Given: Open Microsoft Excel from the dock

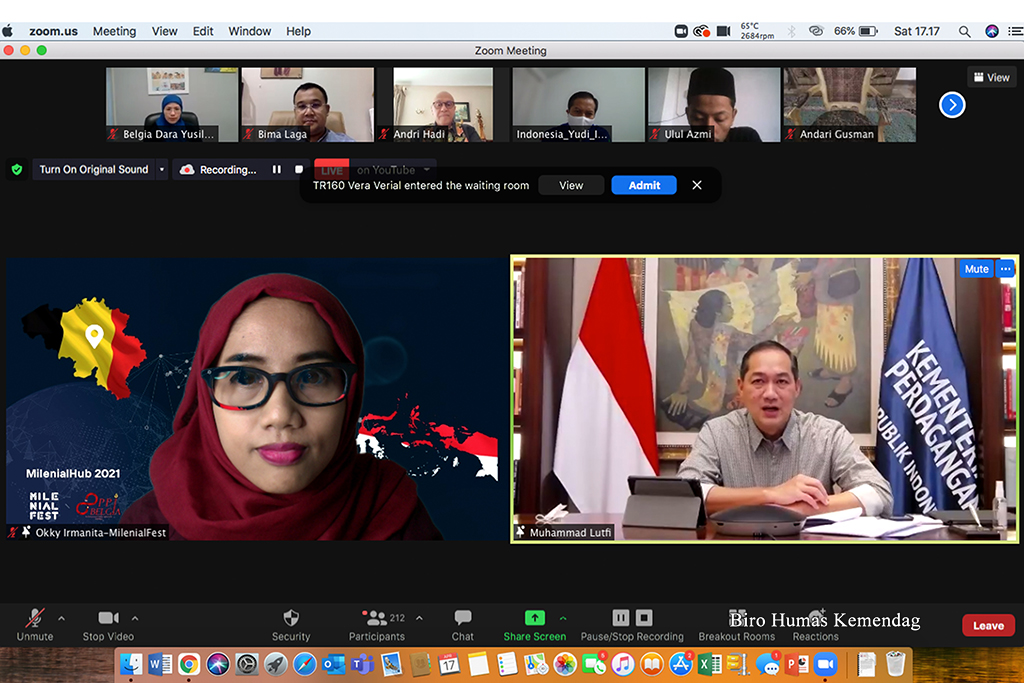Looking at the screenshot, I should coord(709,665).
